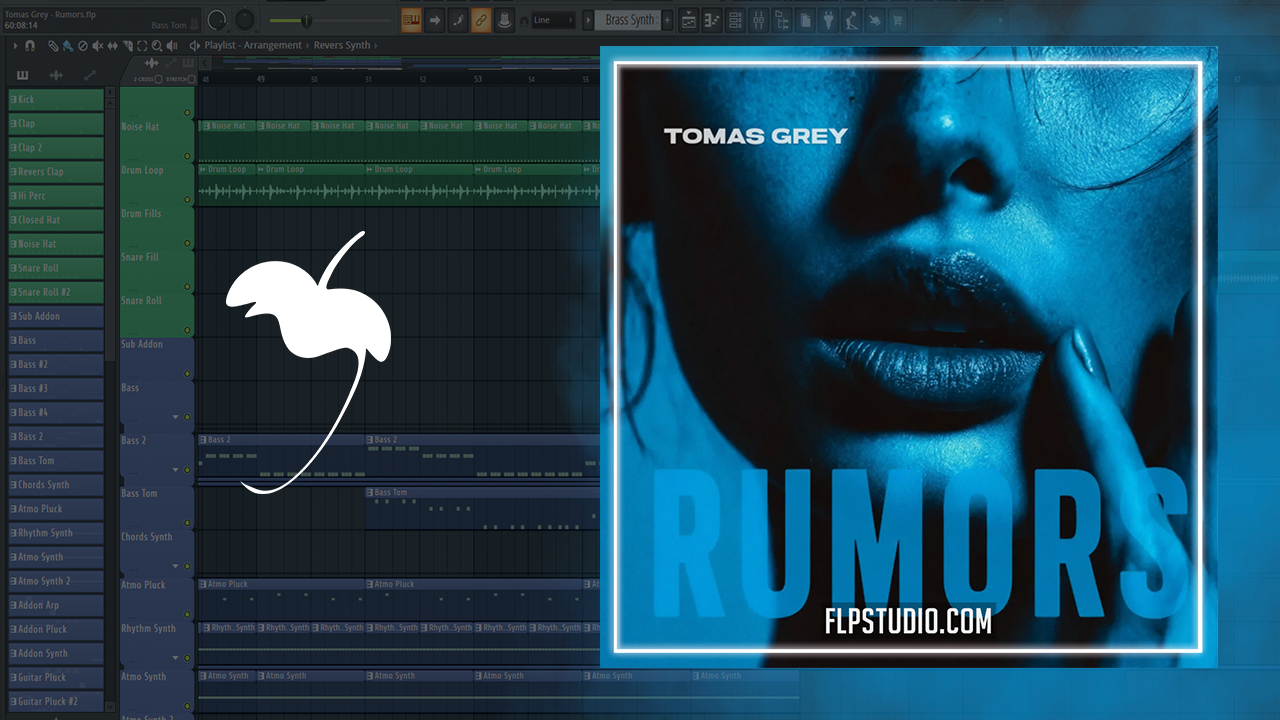This screenshot has height=720, width=1280.
Task: Open the shopping cart content library icon
Action: tap(896, 20)
